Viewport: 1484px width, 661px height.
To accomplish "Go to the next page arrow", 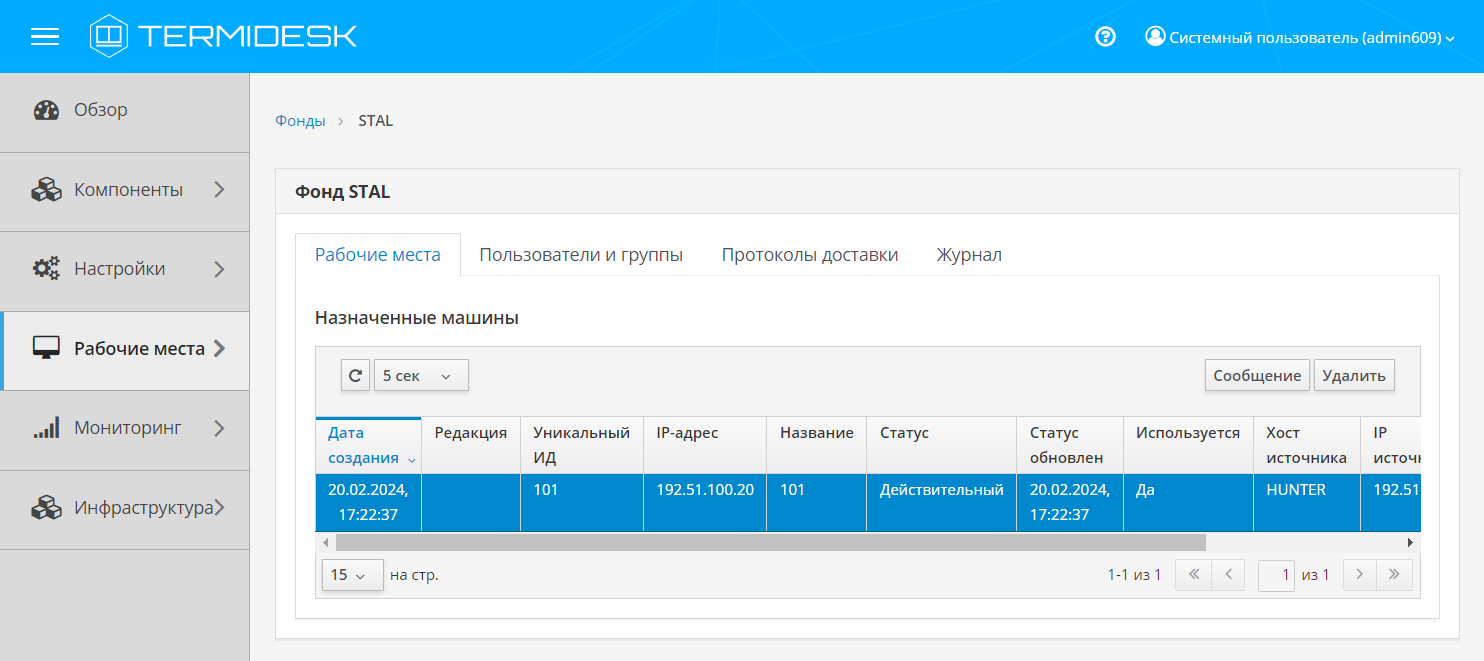I will [x=1359, y=575].
